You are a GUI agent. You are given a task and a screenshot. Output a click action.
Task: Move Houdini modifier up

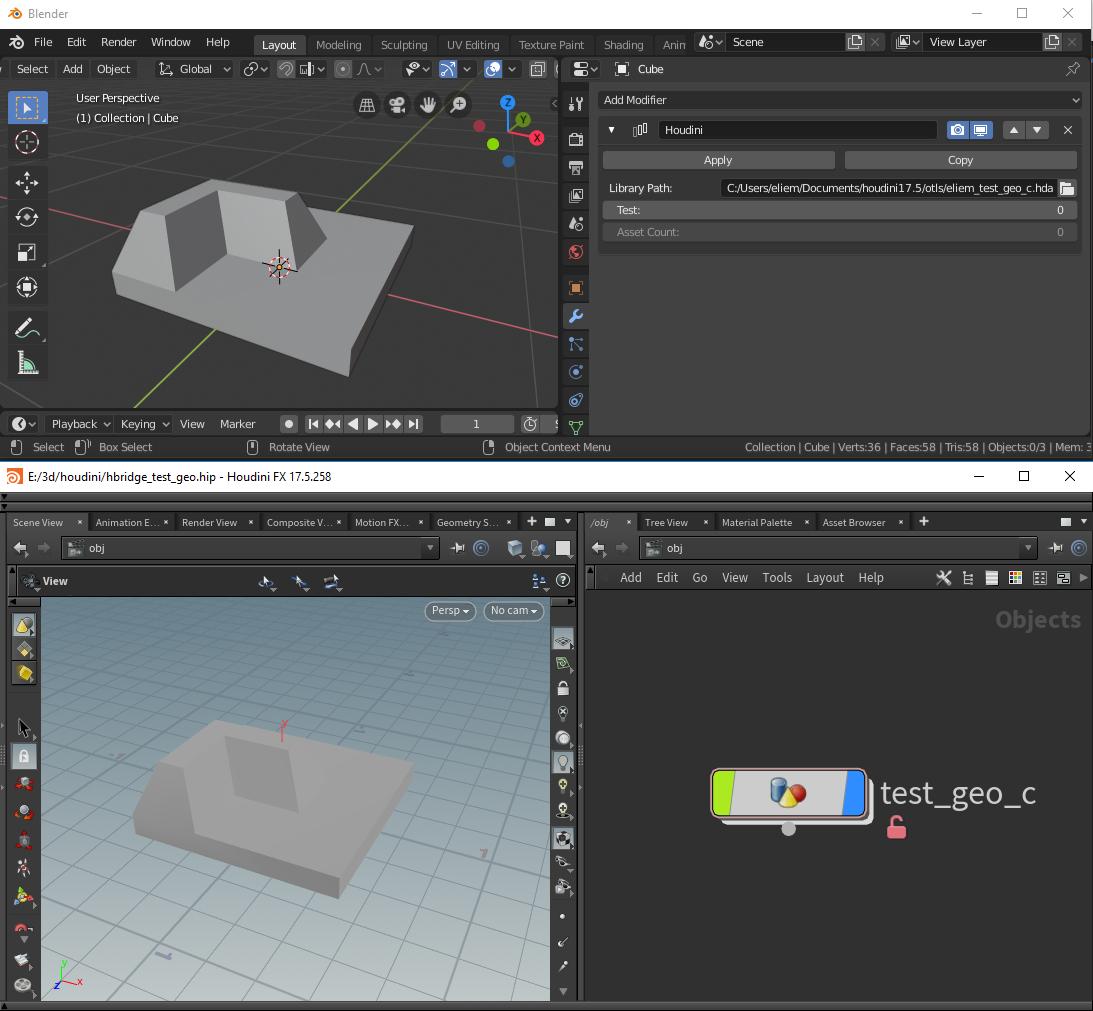[x=1014, y=130]
